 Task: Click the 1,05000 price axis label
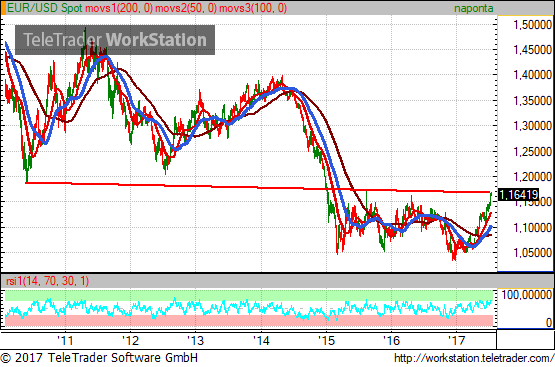pos(532,253)
